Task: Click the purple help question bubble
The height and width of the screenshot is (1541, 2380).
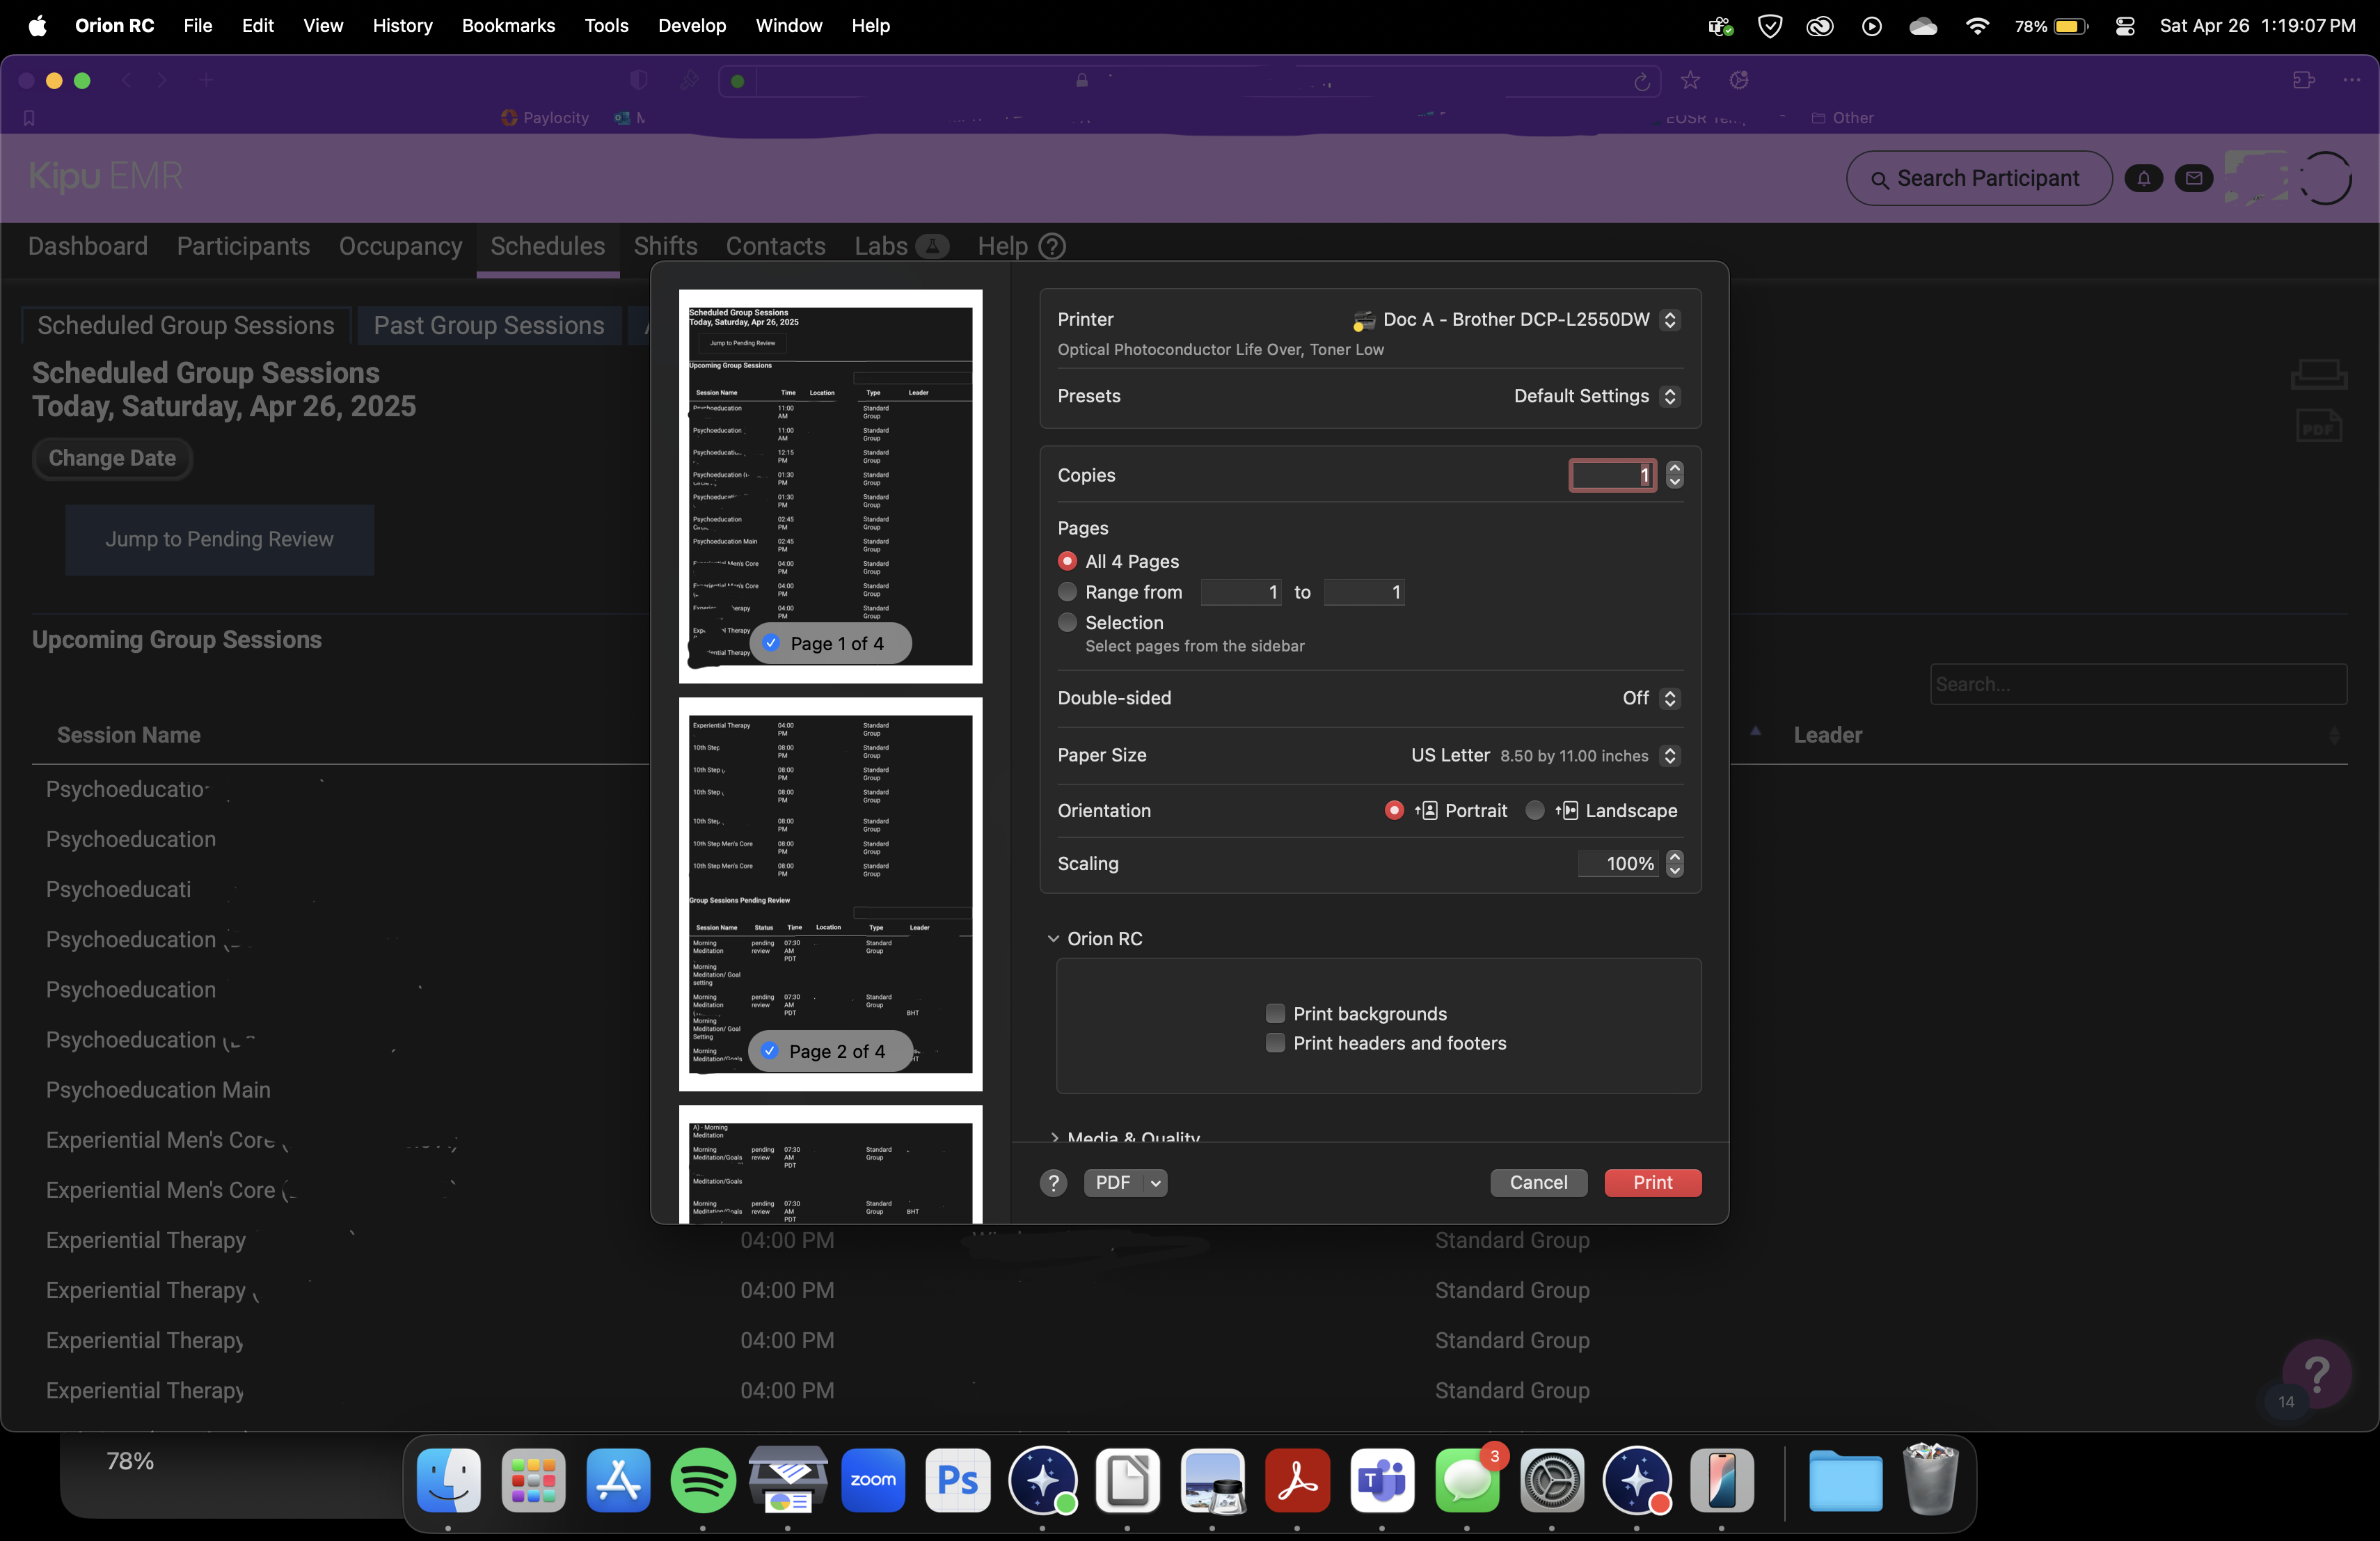Action: pyautogui.click(x=2316, y=1373)
